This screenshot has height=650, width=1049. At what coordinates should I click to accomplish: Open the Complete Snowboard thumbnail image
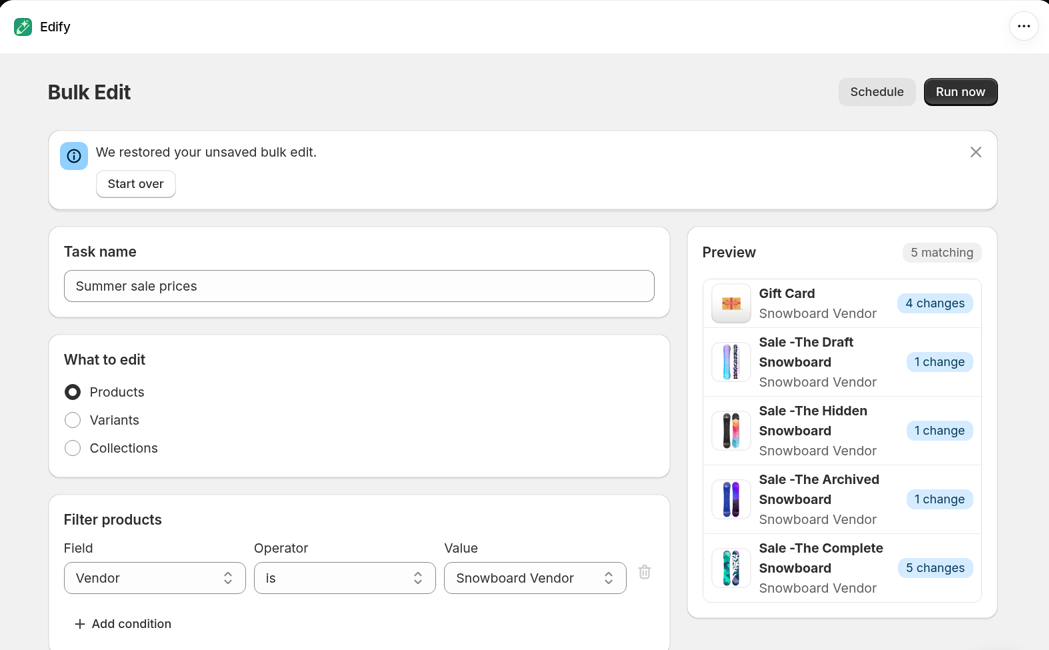coord(731,568)
